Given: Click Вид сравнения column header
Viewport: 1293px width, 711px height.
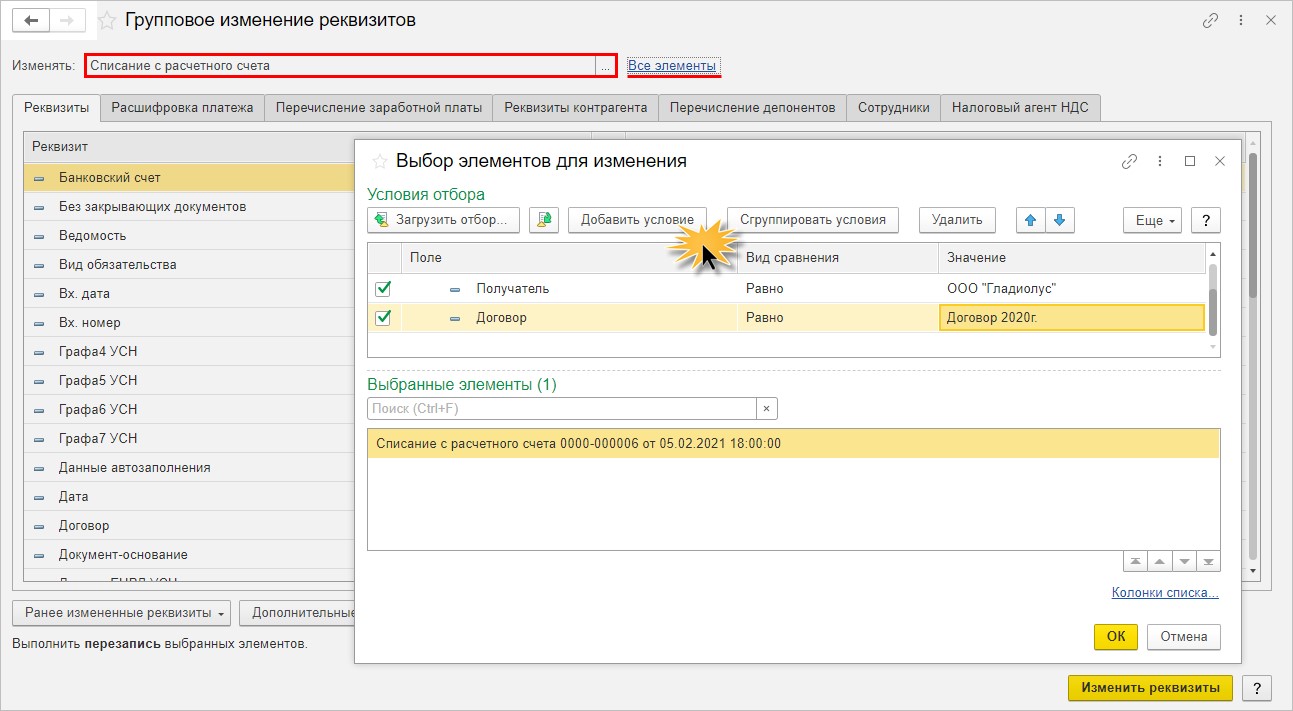Looking at the screenshot, I should click(x=838, y=258).
